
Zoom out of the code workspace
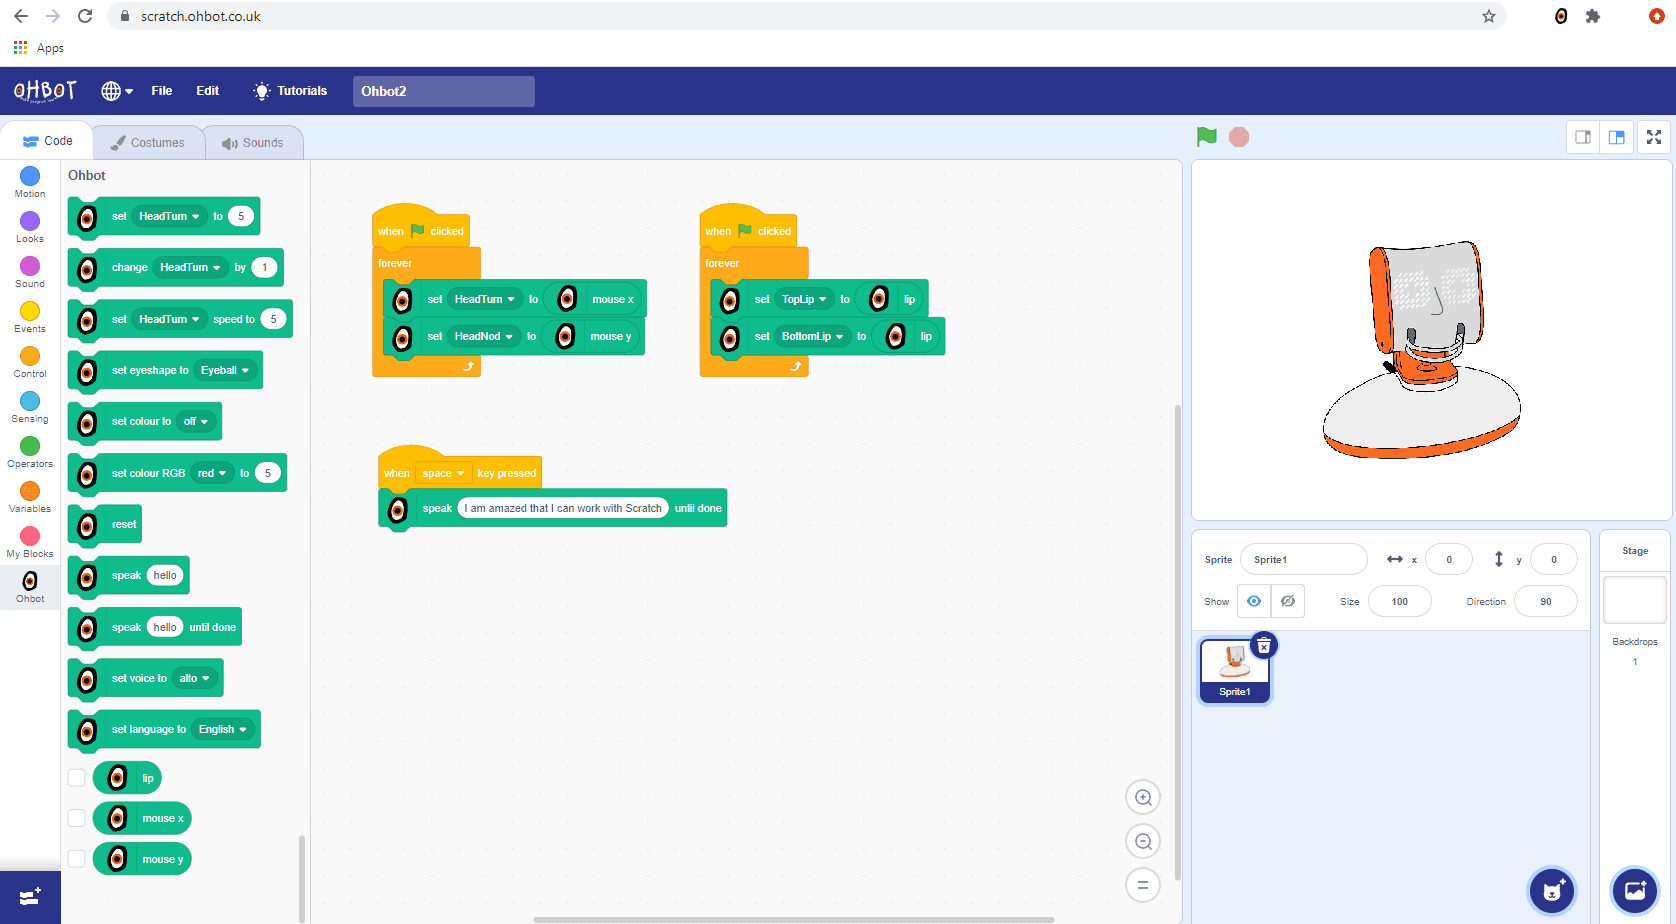click(x=1143, y=842)
